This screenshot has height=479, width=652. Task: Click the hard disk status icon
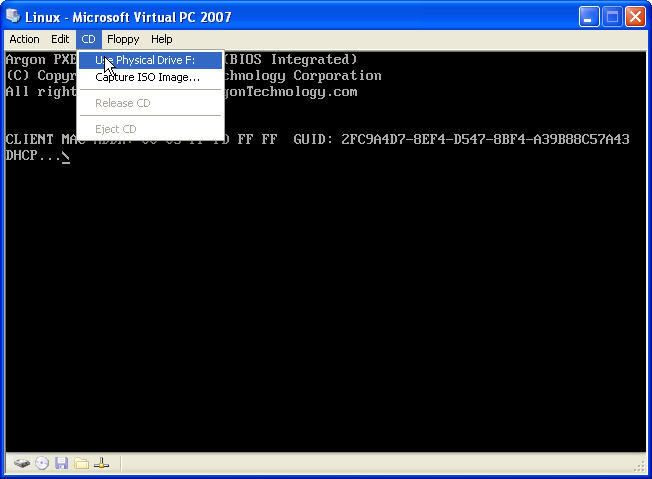(22, 463)
